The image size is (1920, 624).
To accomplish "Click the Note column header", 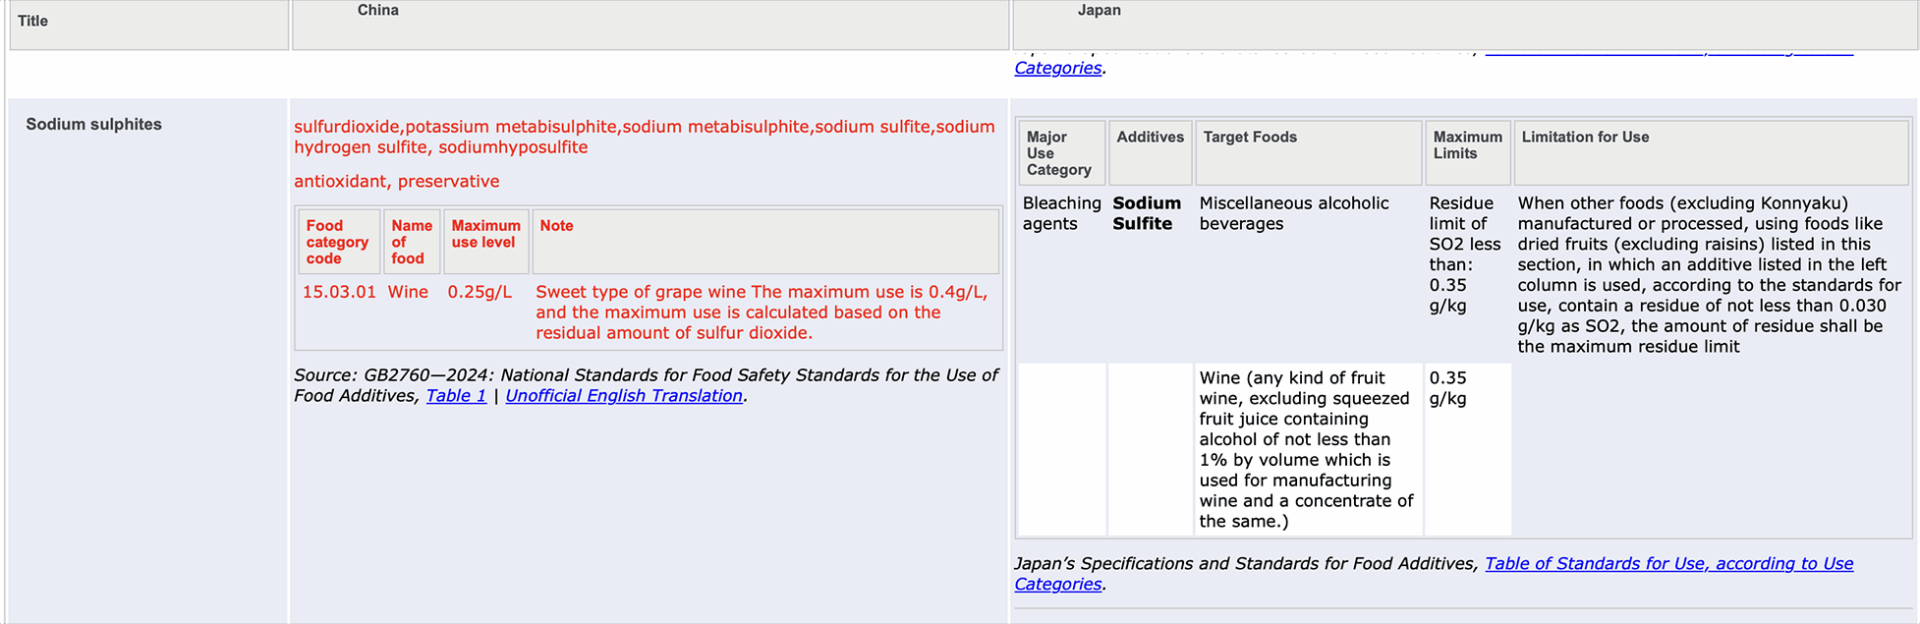I will (x=766, y=241).
